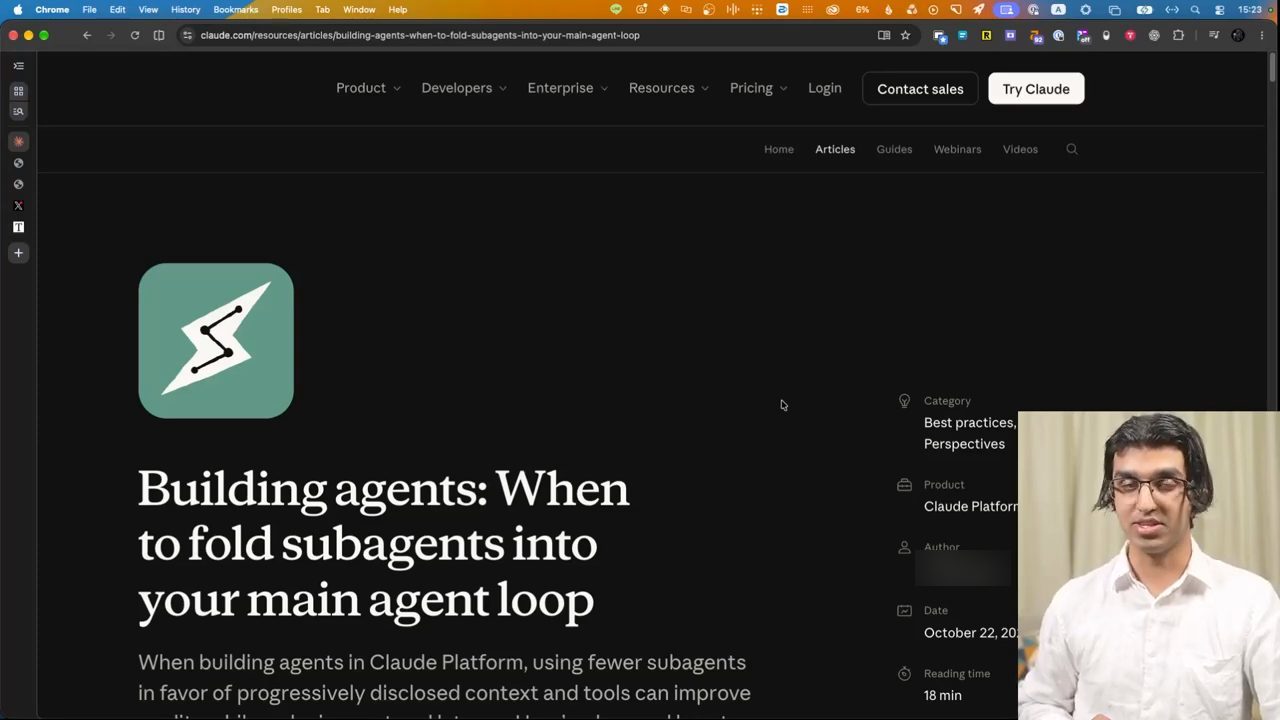Switch to the Guides tab
This screenshot has height=720, width=1280.
point(894,149)
